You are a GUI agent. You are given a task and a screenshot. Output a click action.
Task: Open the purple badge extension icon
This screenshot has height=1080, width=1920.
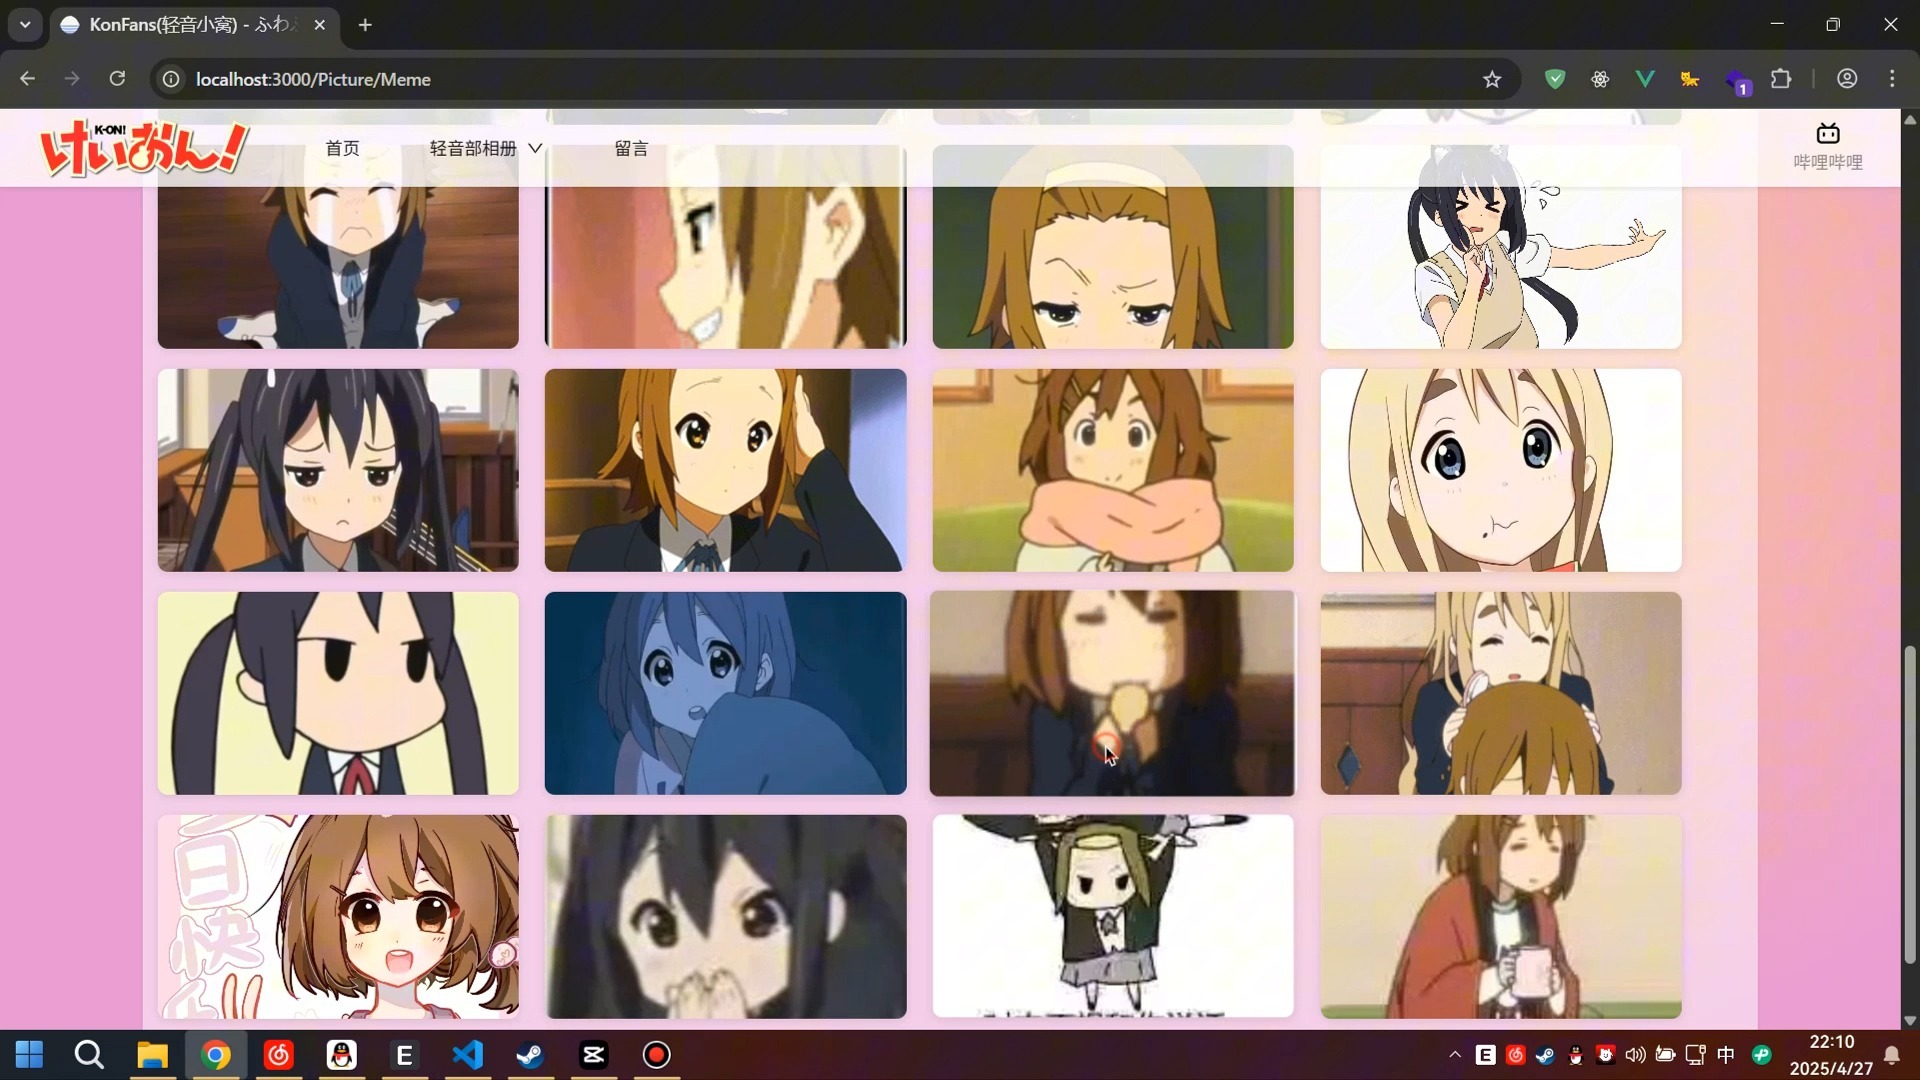click(1737, 81)
